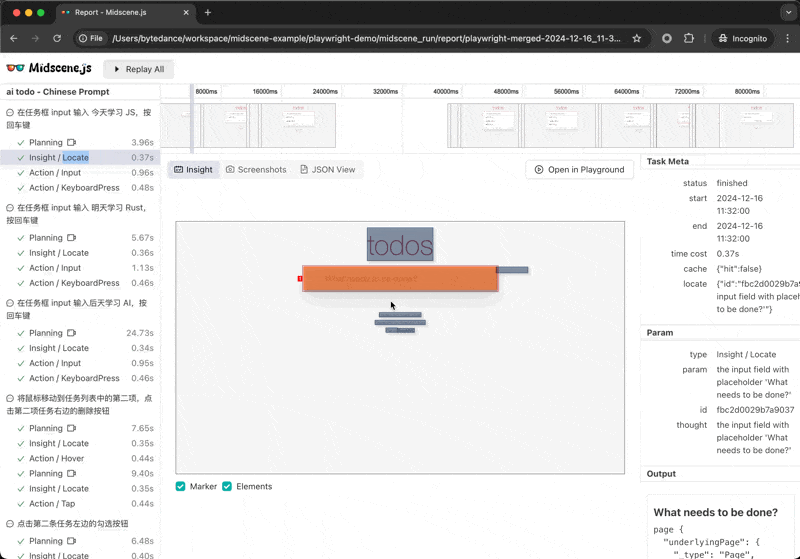
Task: Open the tab search dropdown arrow
Action: 789,12
